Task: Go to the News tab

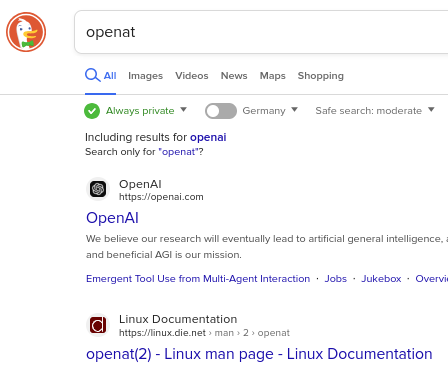Action: 234,76
